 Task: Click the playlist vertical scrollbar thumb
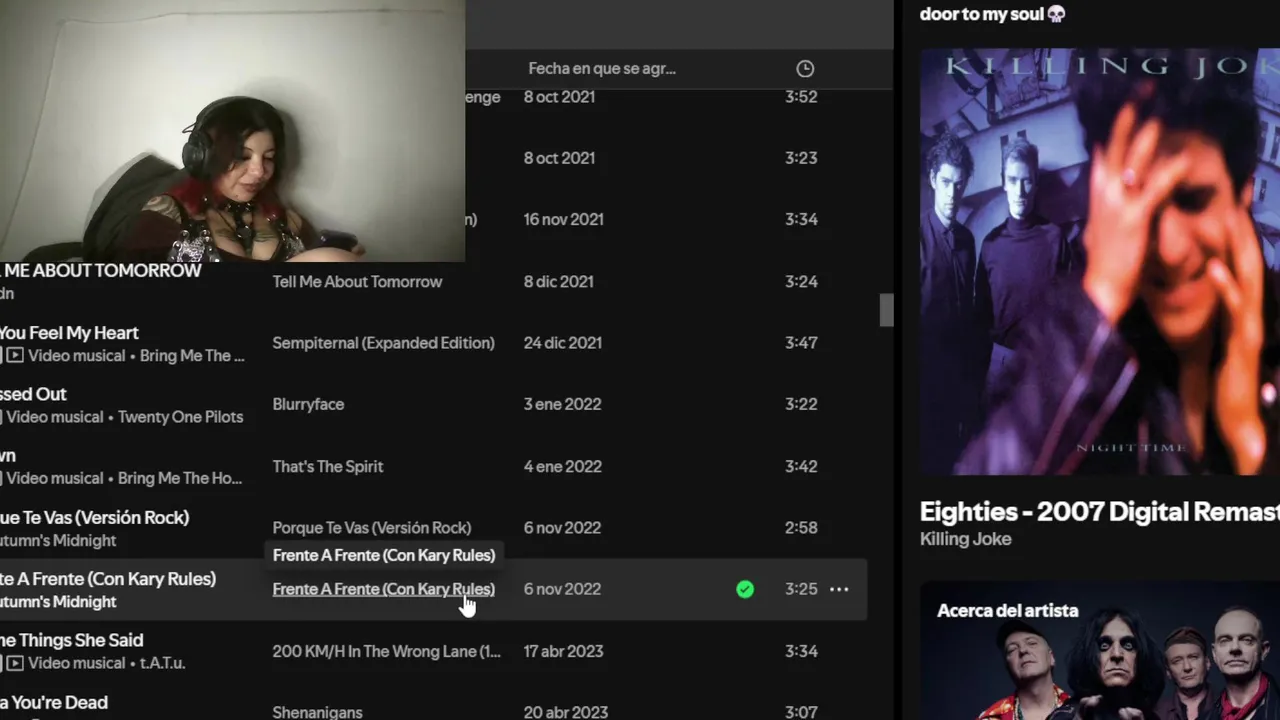point(886,310)
